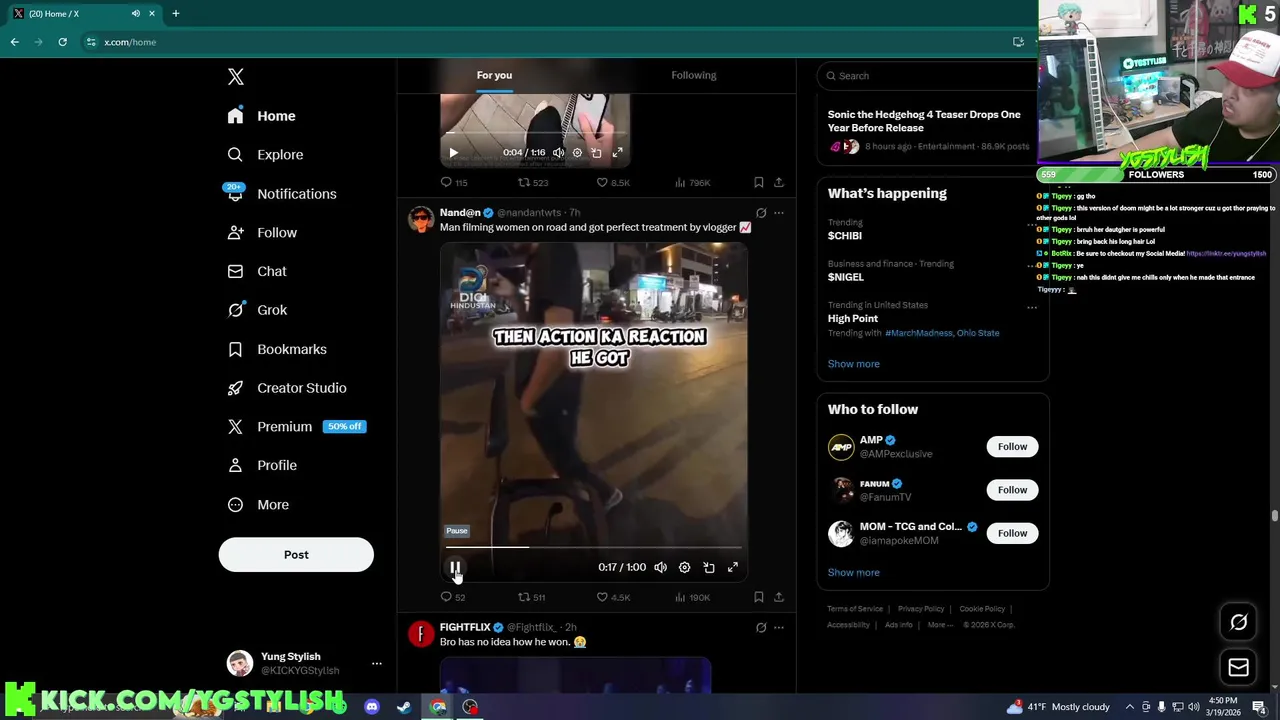This screenshot has height=720, width=1280.
Task: Open replies on the post with 115 comments
Action: [454, 182]
